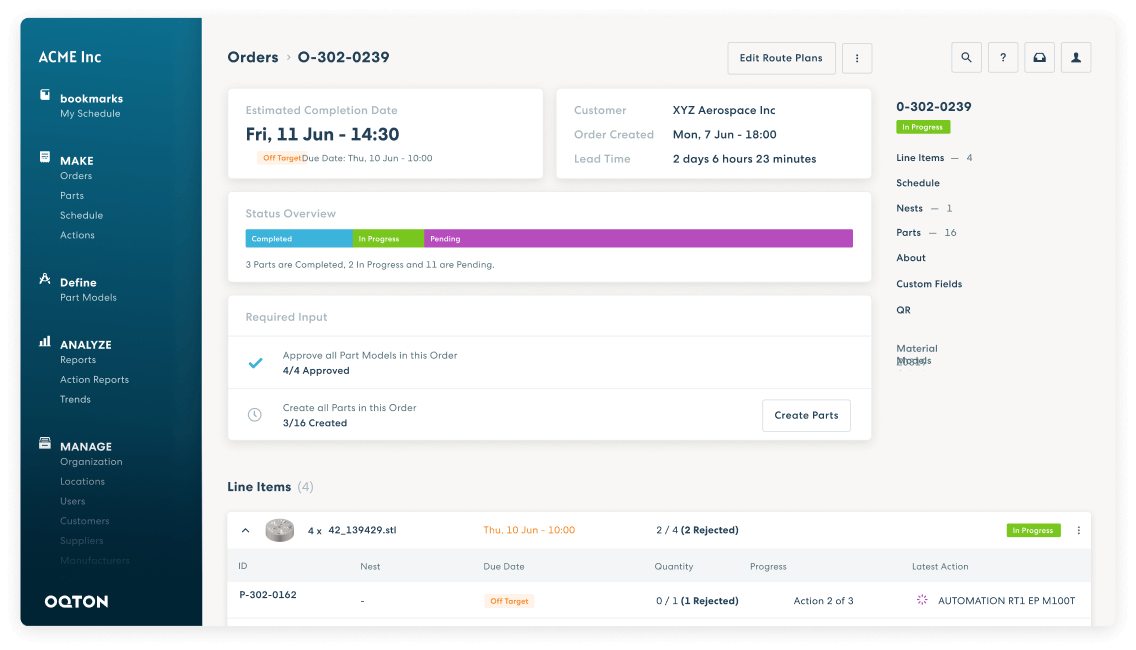The image size is (1136, 650).
Task: Open the line item three-dot menu
Action: click(1078, 530)
